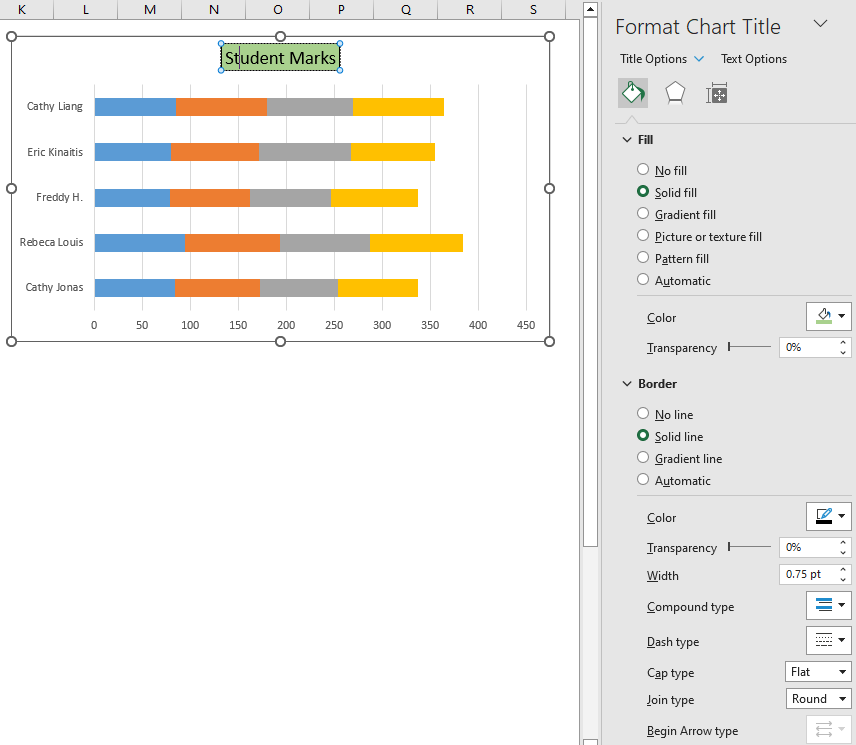Click Freddy H.'s gray bar segment

tap(290, 198)
